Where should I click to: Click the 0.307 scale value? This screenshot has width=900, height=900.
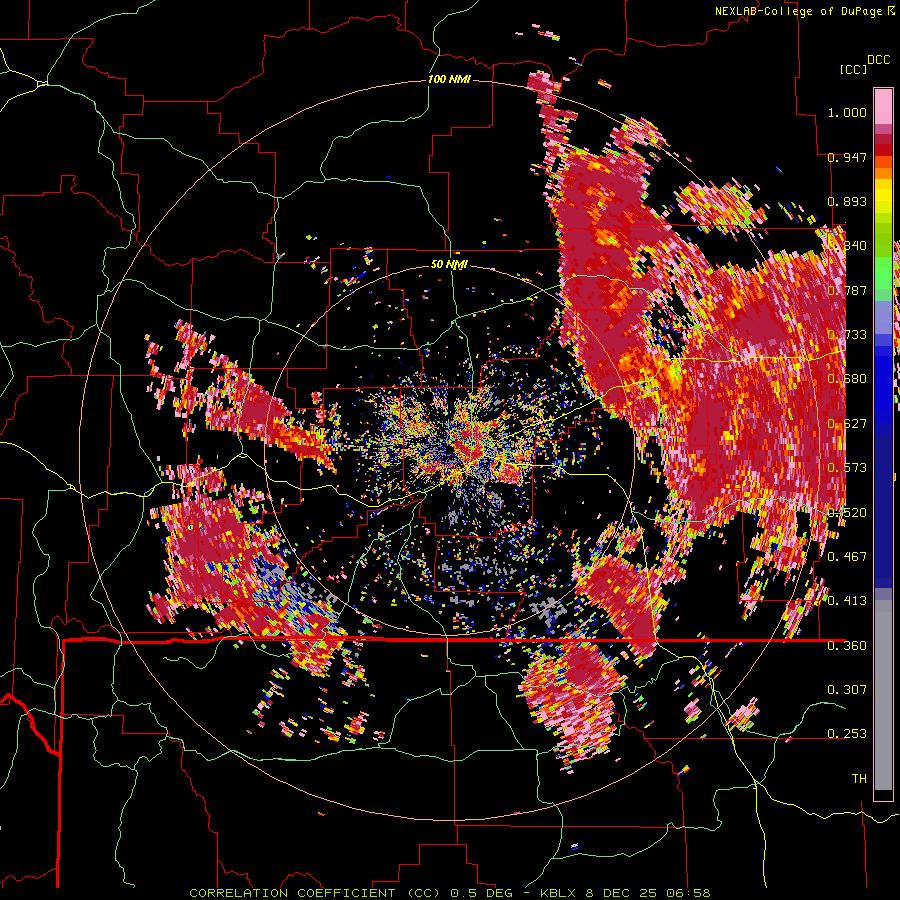pos(847,690)
